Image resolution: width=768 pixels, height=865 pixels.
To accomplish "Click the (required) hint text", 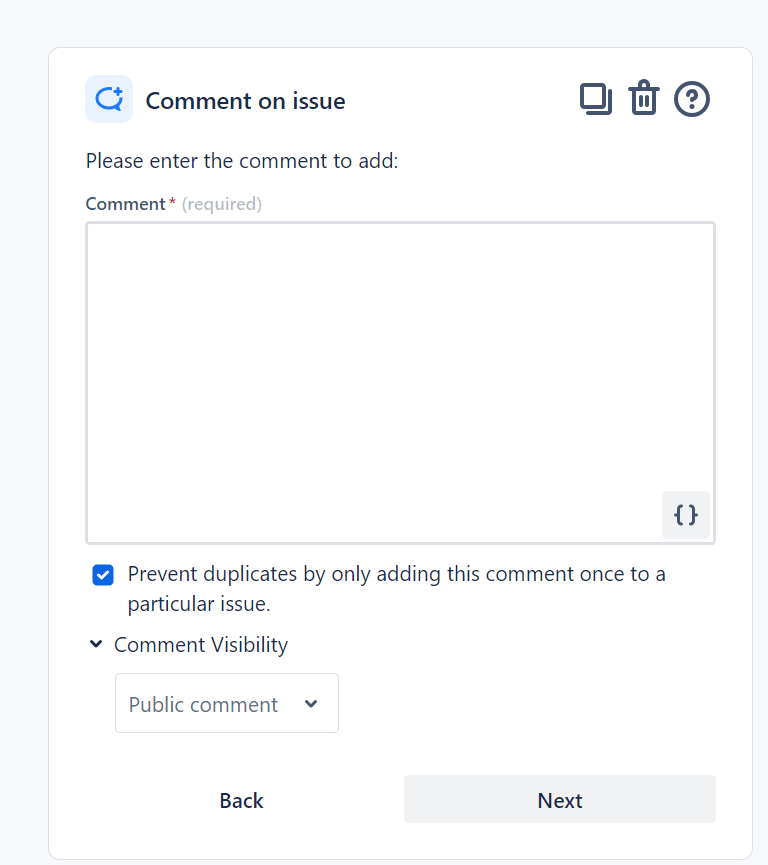I will [x=221, y=203].
